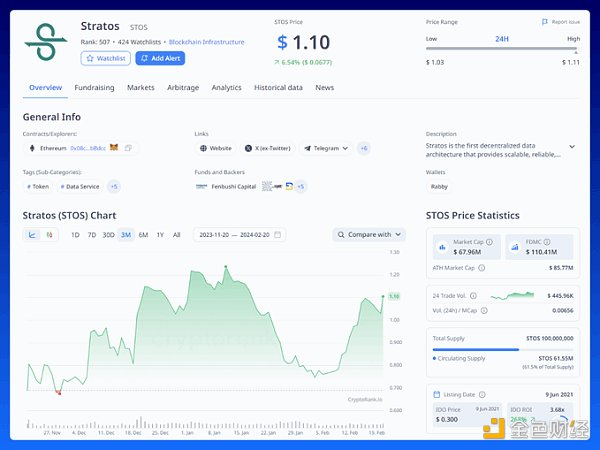Image resolution: width=600 pixels, height=450 pixels.
Task: Open the Fundraising tab
Action: [94, 88]
